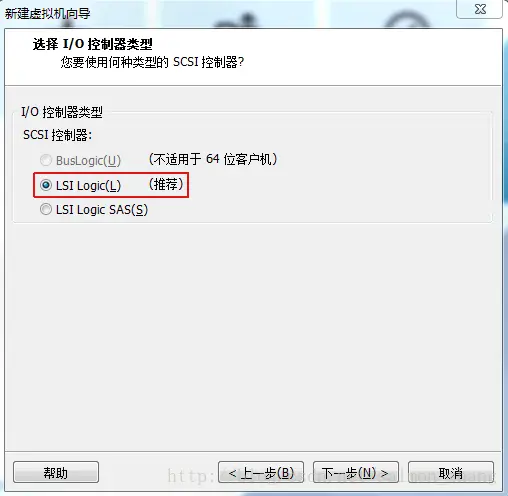The width and height of the screenshot is (508, 496).
Task: Click the LSI Logic(L) label text
Action: (88, 185)
